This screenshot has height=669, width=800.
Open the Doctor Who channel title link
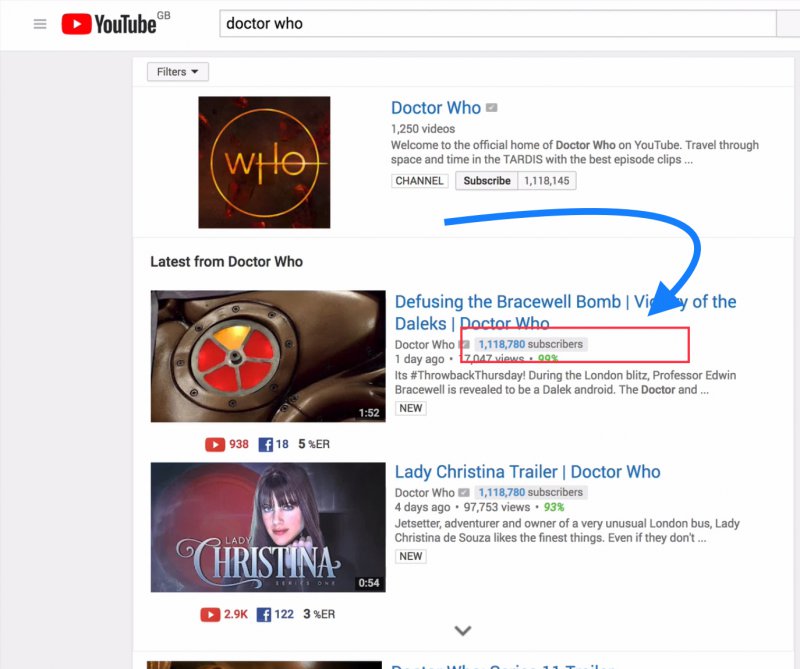pos(436,108)
